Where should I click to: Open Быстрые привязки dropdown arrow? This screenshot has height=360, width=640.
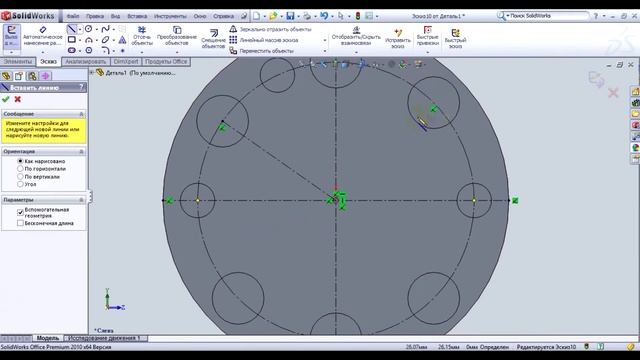(x=427, y=52)
